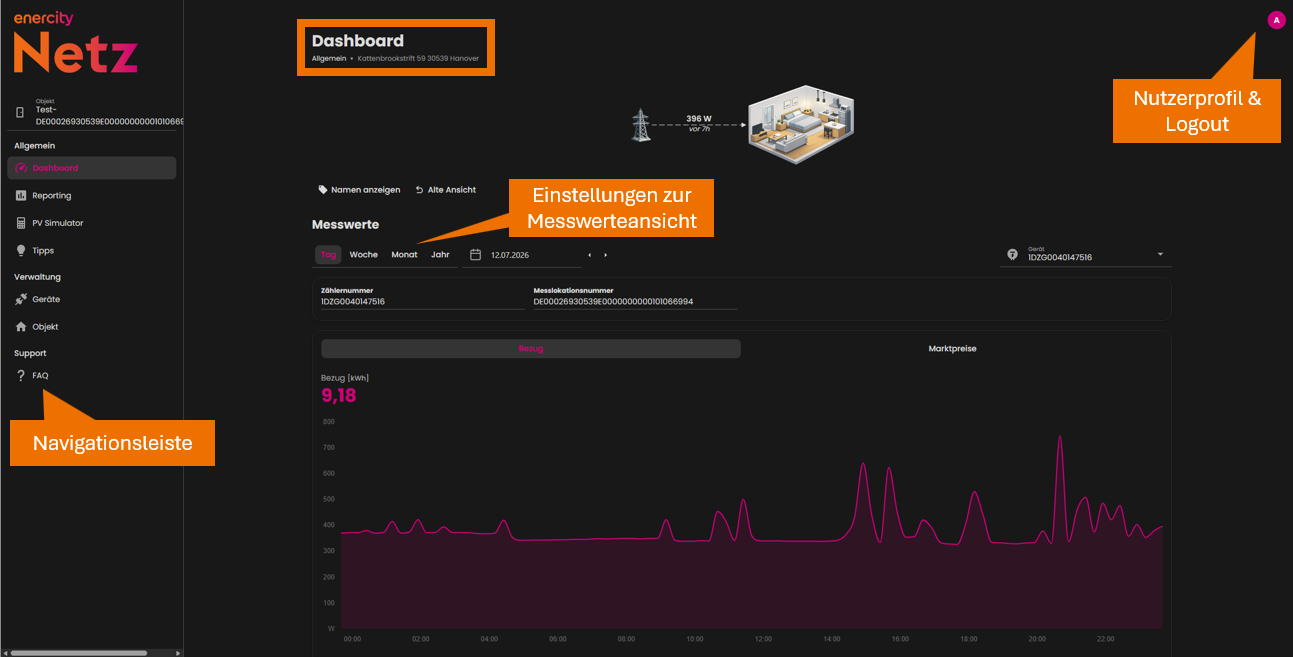This screenshot has width=1293, height=657.
Task: Toggle Namen anzeigen
Action: 359,190
